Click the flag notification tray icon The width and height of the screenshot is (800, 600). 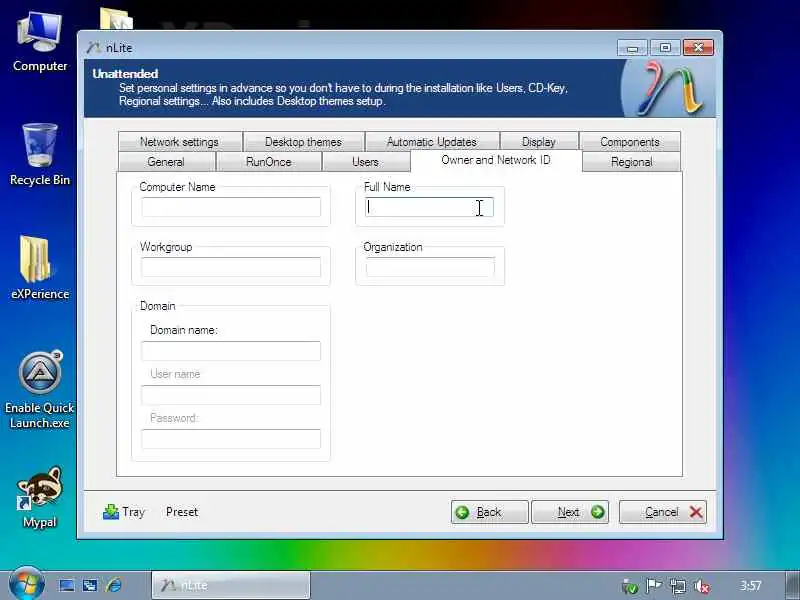(x=654, y=586)
